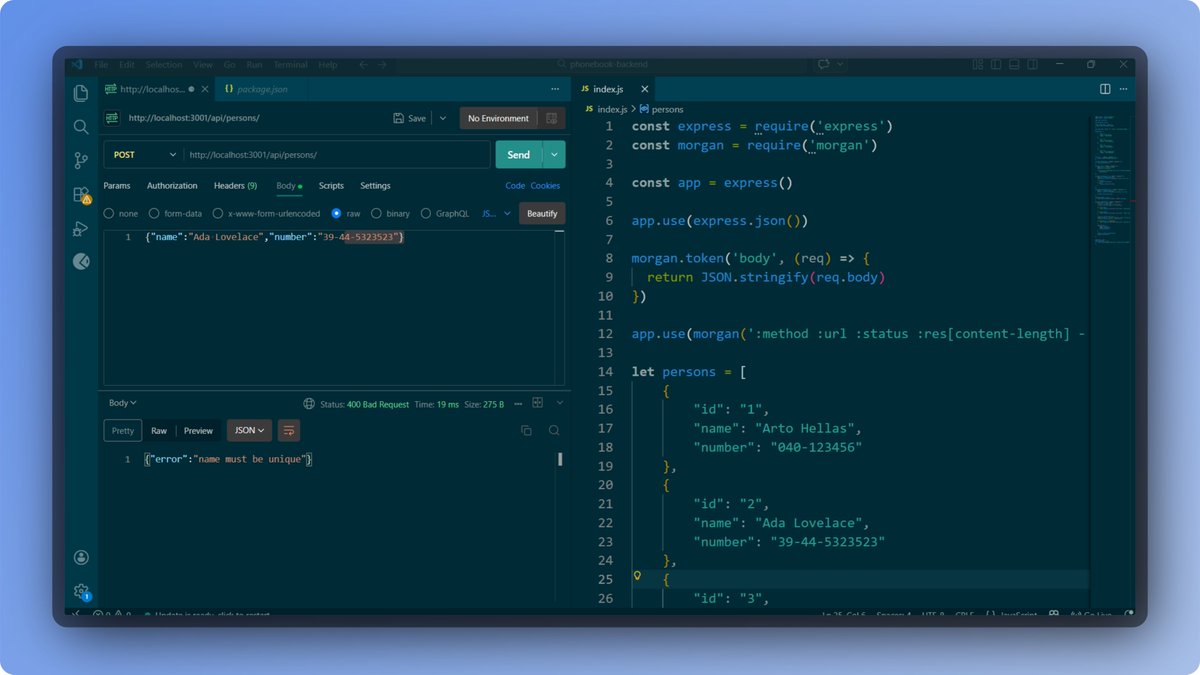1200x675 pixels.
Task: Switch response view to Preview
Action: tap(198, 431)
